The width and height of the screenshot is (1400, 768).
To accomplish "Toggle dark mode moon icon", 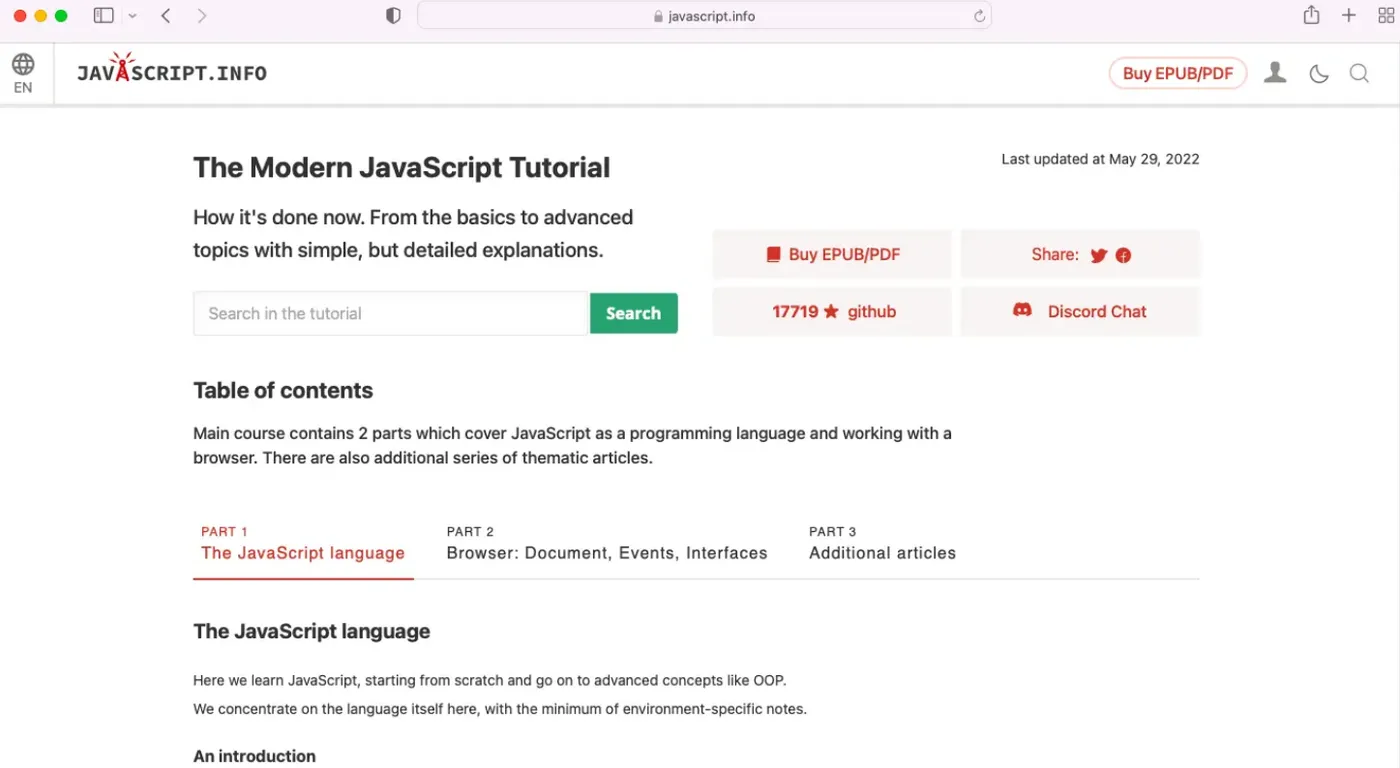I will [1319, 73].
